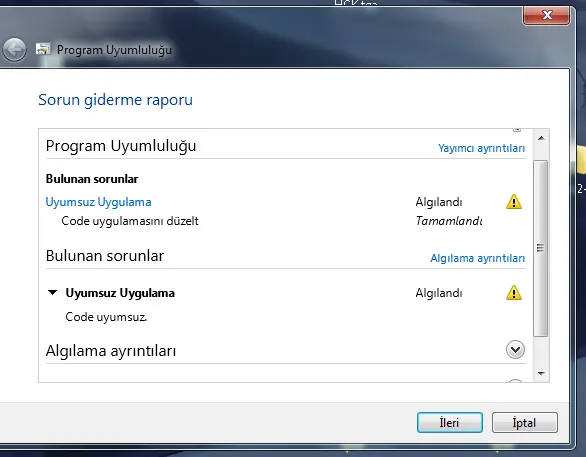Select the text 'Code uygulamasını düzelt'
The width and height of the screenshot is (586, 457).
[x=130, y=221]
